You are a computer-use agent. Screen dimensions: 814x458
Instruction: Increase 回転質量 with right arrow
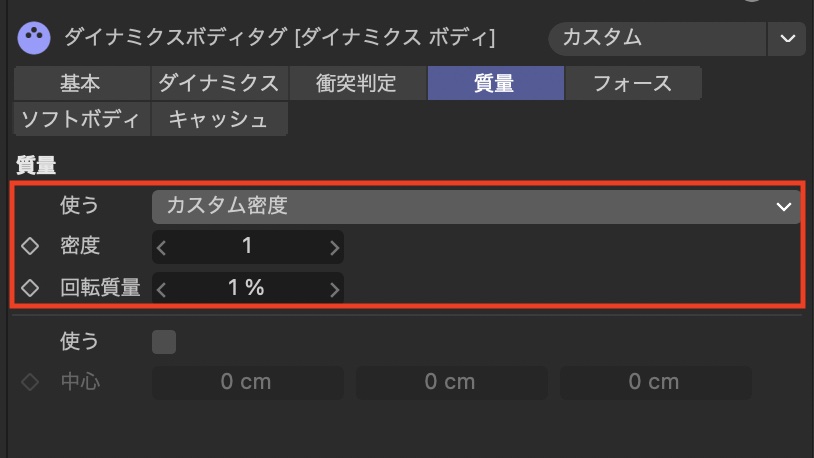tap(334, 289)
